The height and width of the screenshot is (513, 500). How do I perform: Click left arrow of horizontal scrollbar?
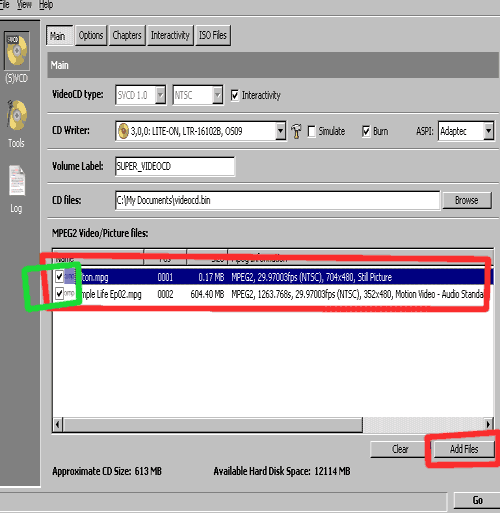(58, 425)
